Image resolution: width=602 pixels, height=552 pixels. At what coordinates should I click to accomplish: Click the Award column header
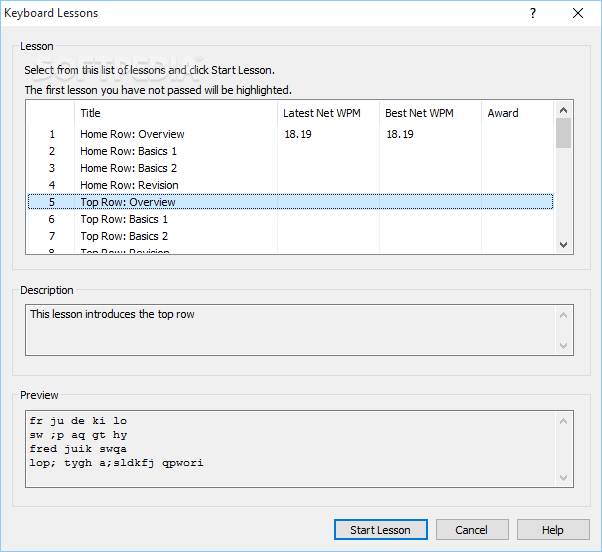click(517, 113)
